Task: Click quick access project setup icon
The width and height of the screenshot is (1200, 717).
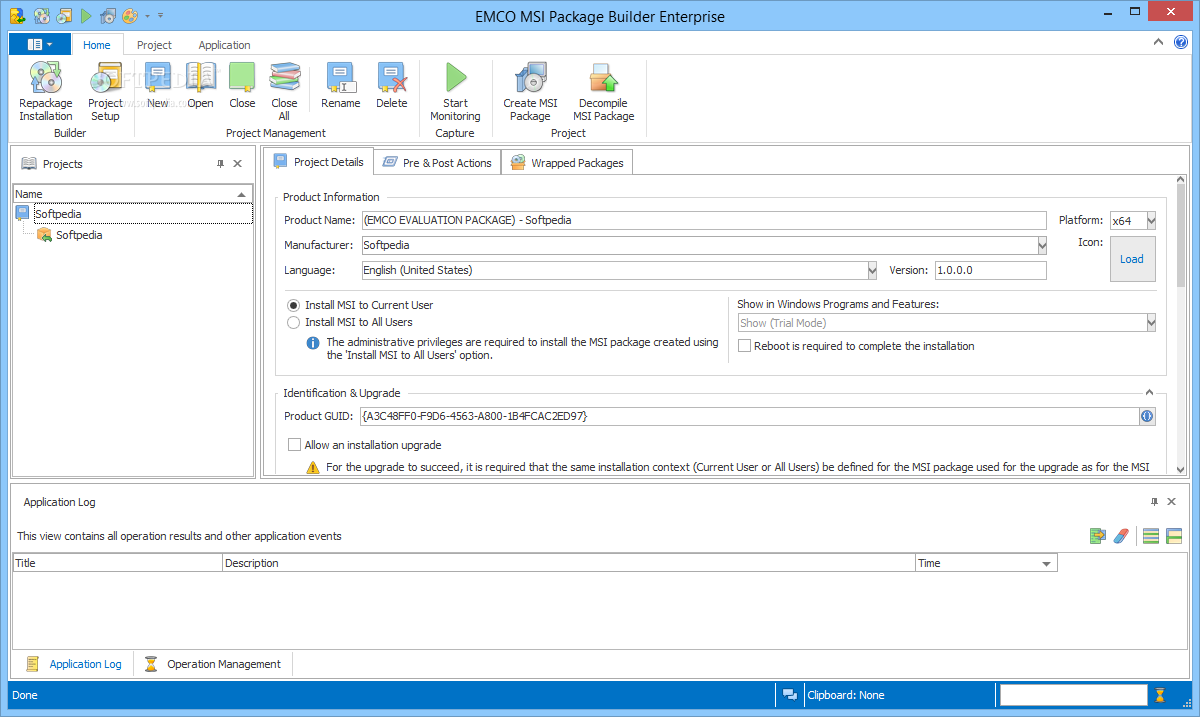Action: pyautogui.click(x=64, y=16)
